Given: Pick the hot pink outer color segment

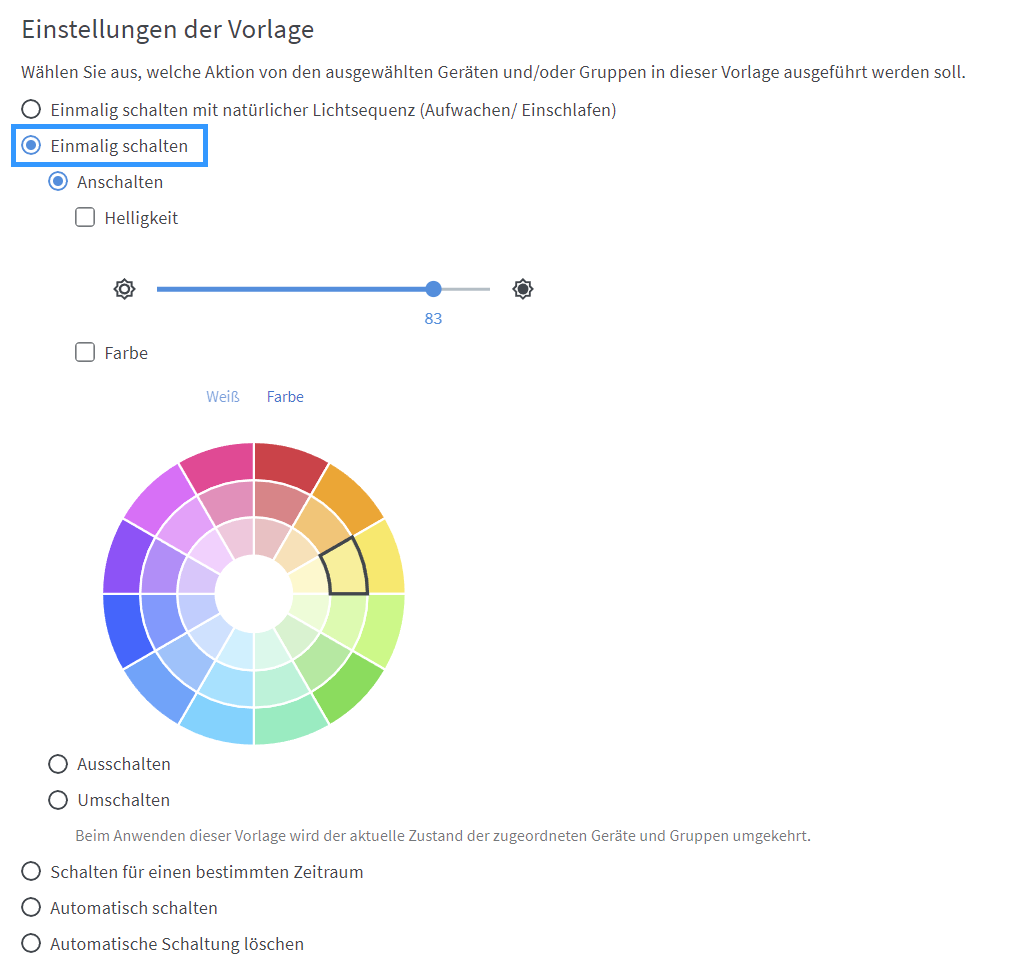Looking at the screenshot, I should [220, 464].
